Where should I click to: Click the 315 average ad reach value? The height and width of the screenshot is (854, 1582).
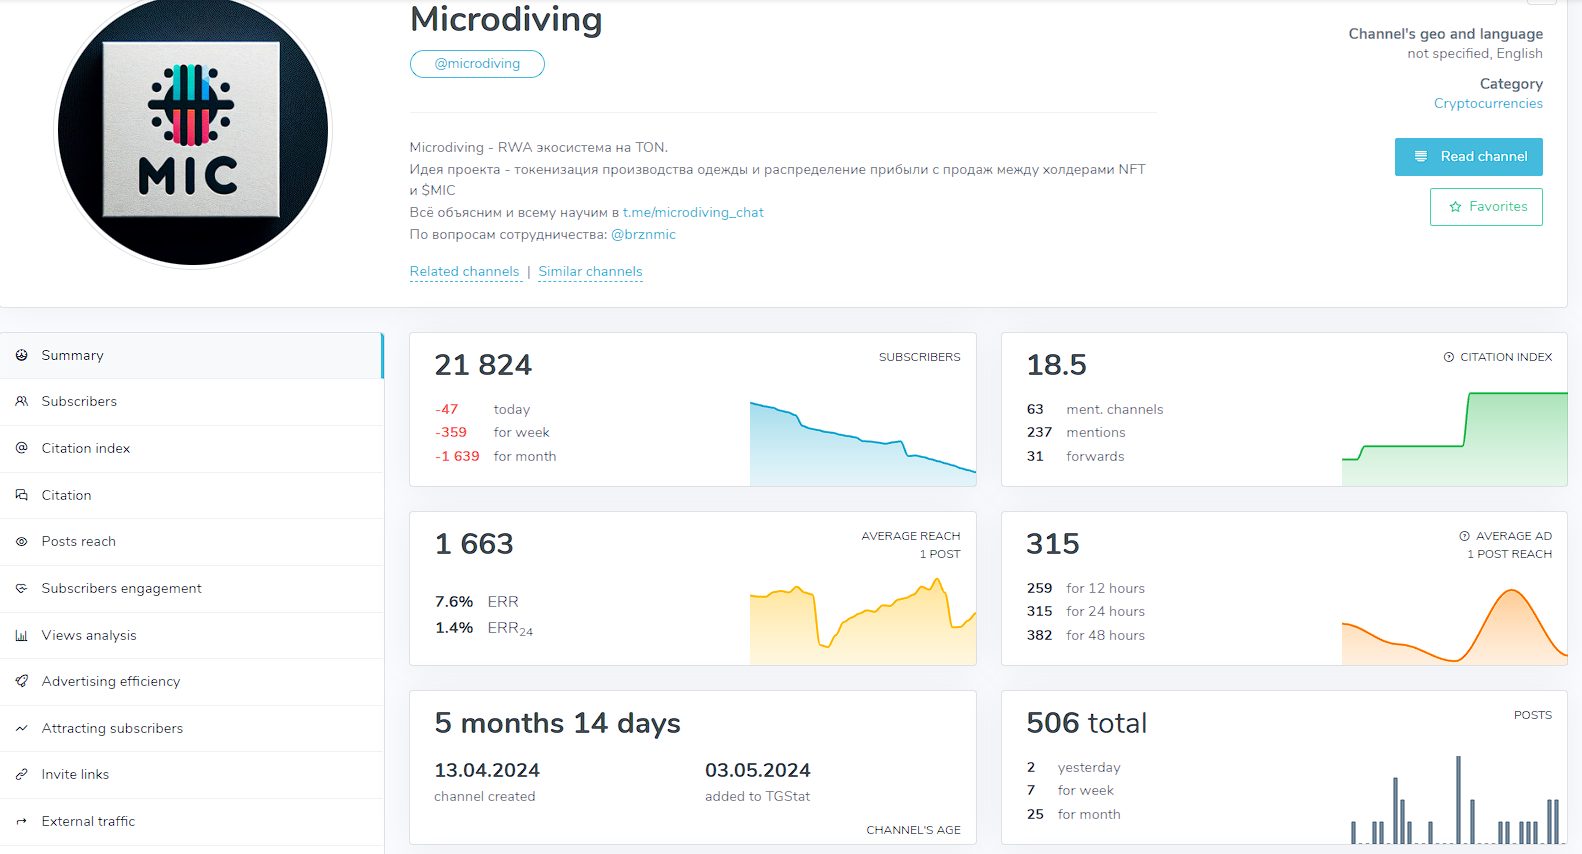pyautogui.click(x=1053, y=544)
